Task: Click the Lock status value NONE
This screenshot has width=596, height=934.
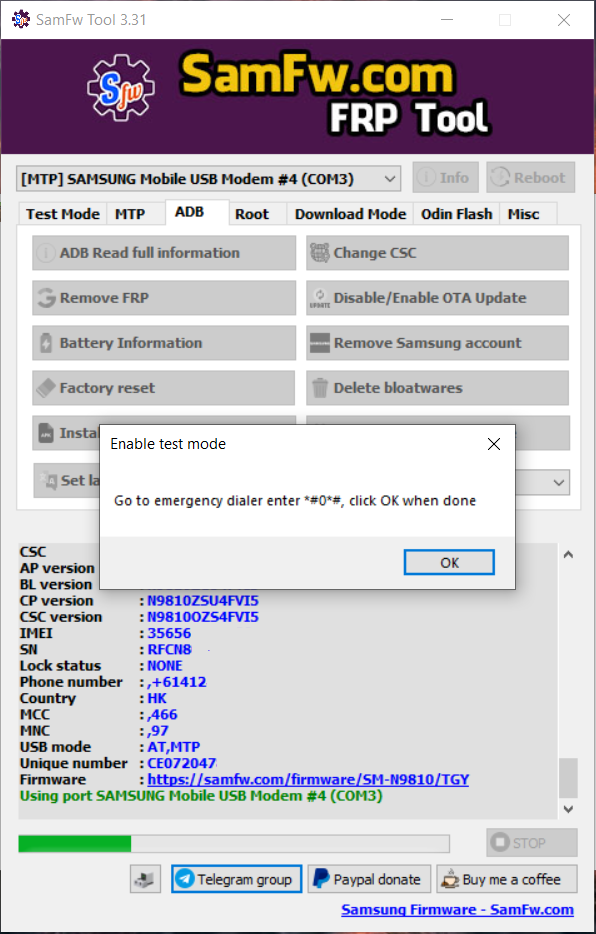Action: pos(165,665)
